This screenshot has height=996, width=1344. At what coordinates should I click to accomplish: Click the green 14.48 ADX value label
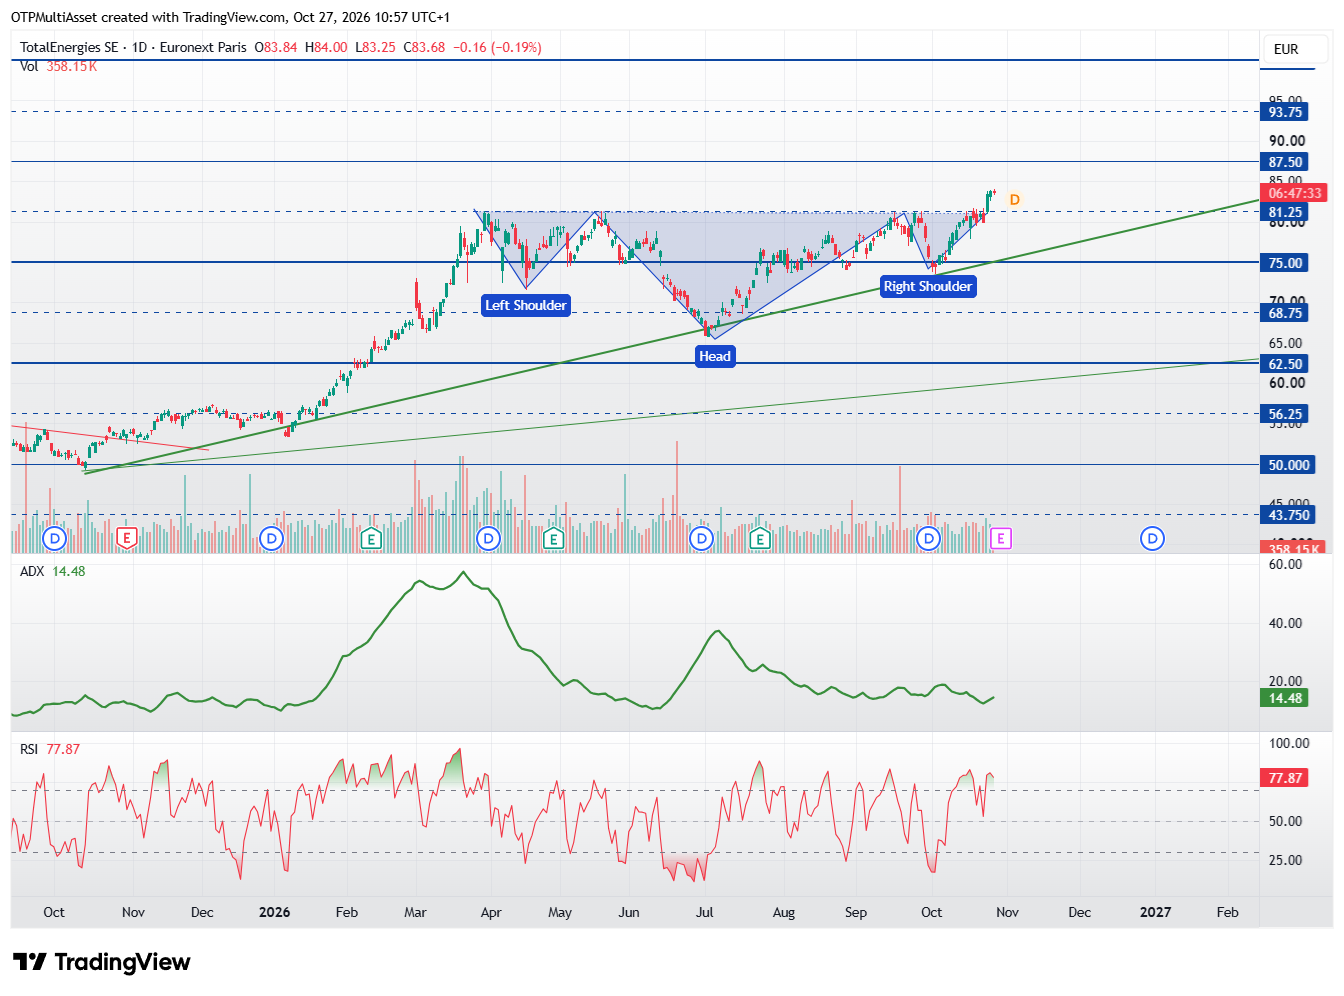[x=1286, y=698]
